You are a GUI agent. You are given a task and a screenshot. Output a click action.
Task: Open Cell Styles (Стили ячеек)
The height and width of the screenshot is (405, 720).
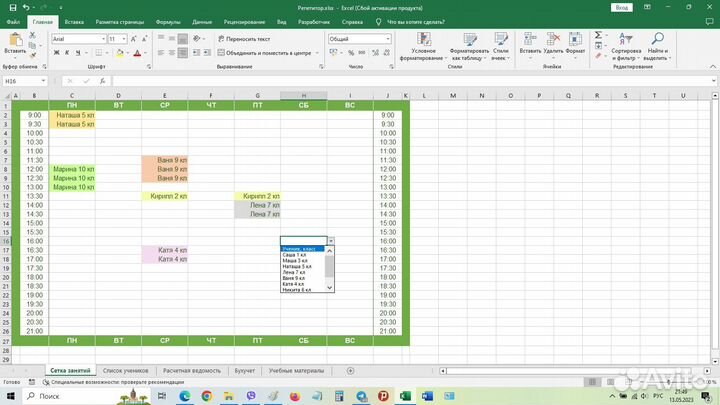click(x=501, y=46)
